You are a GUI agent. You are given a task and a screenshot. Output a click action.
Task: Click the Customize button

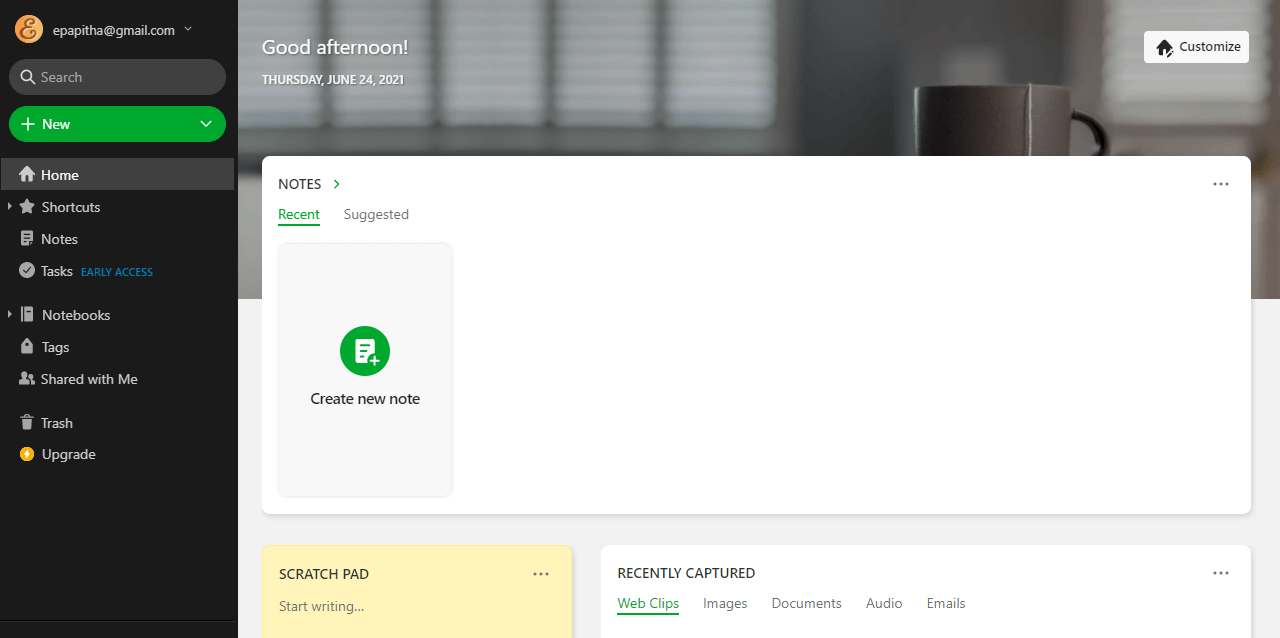pos(1196,46)
